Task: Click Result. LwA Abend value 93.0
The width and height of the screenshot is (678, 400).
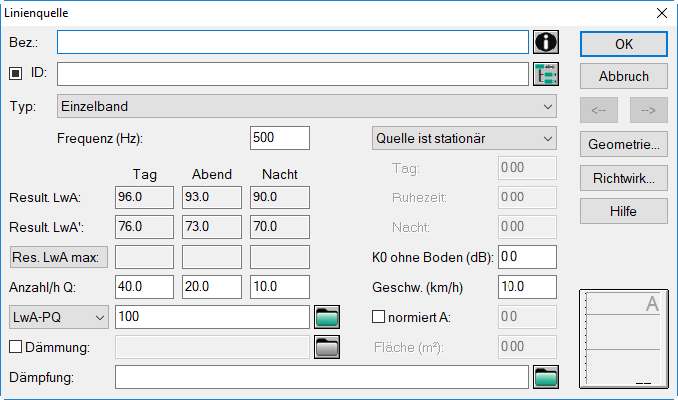Action: point(212,197)
